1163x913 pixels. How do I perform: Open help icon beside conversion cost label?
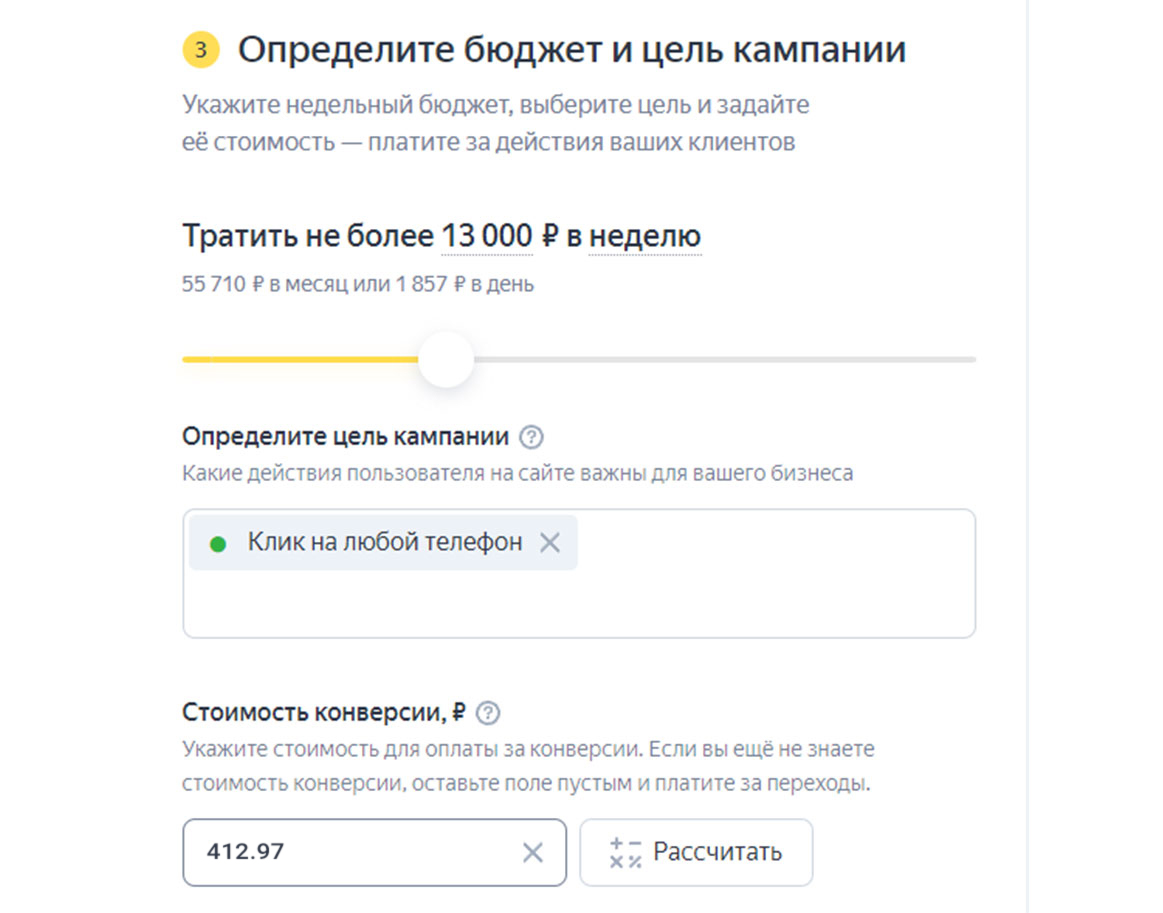tap(488, 713)
